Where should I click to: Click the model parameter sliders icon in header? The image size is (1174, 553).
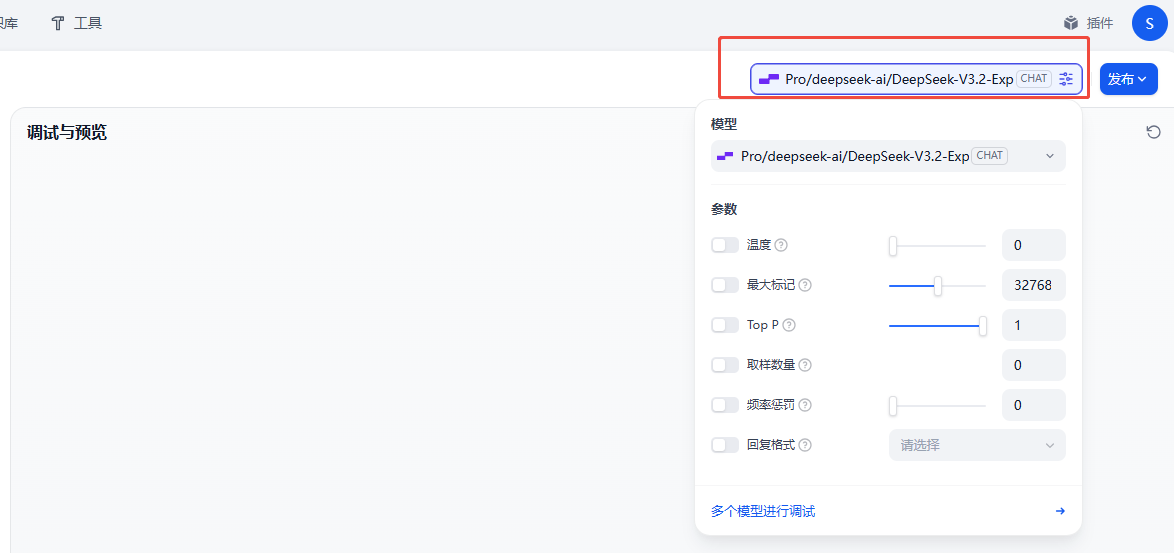pyautogui.click(x=1066, y=79)
